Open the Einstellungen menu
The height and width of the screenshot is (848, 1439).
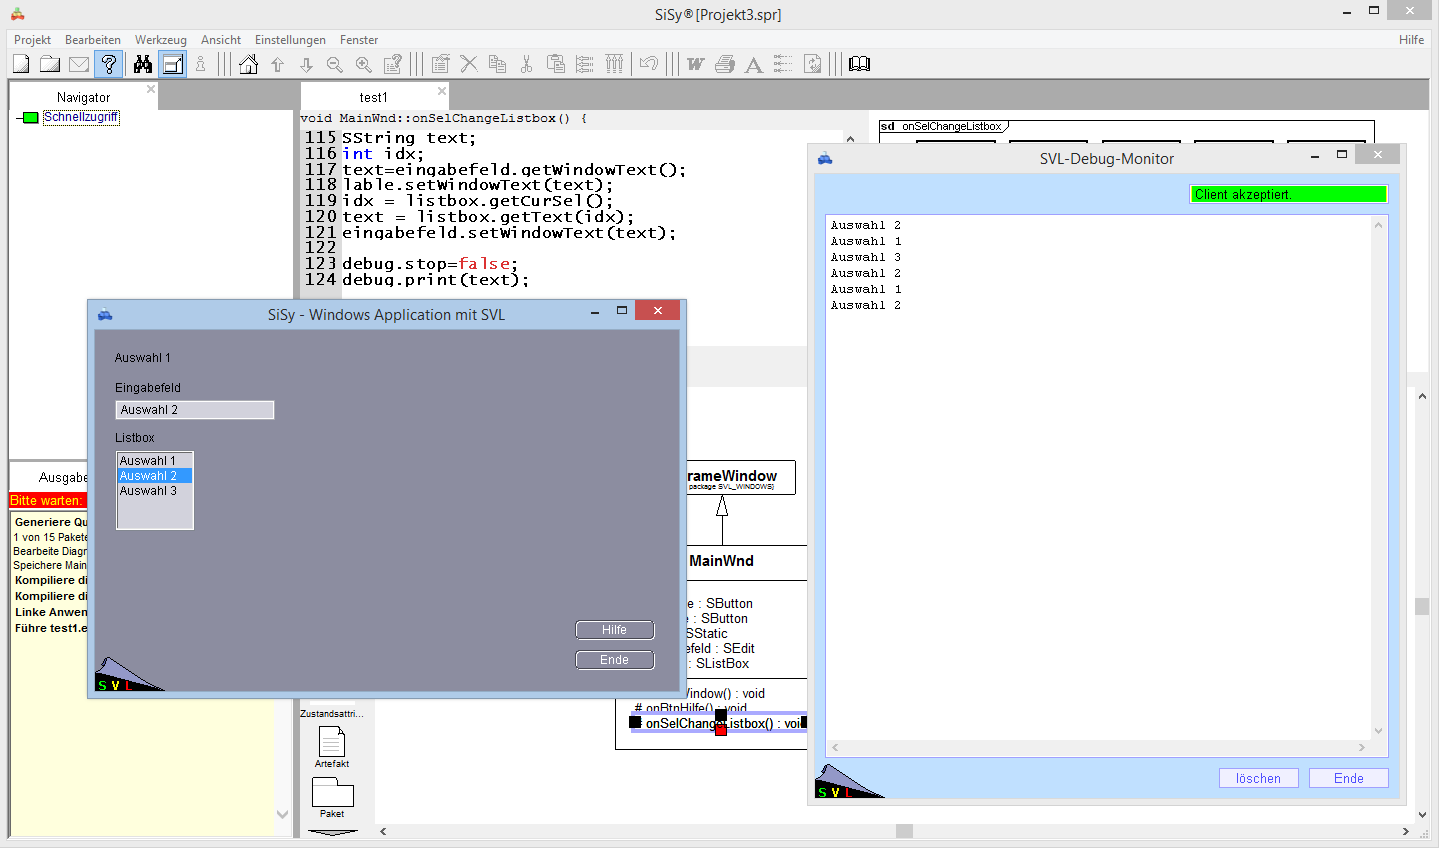pyautogui.click(x=290, y=40)
